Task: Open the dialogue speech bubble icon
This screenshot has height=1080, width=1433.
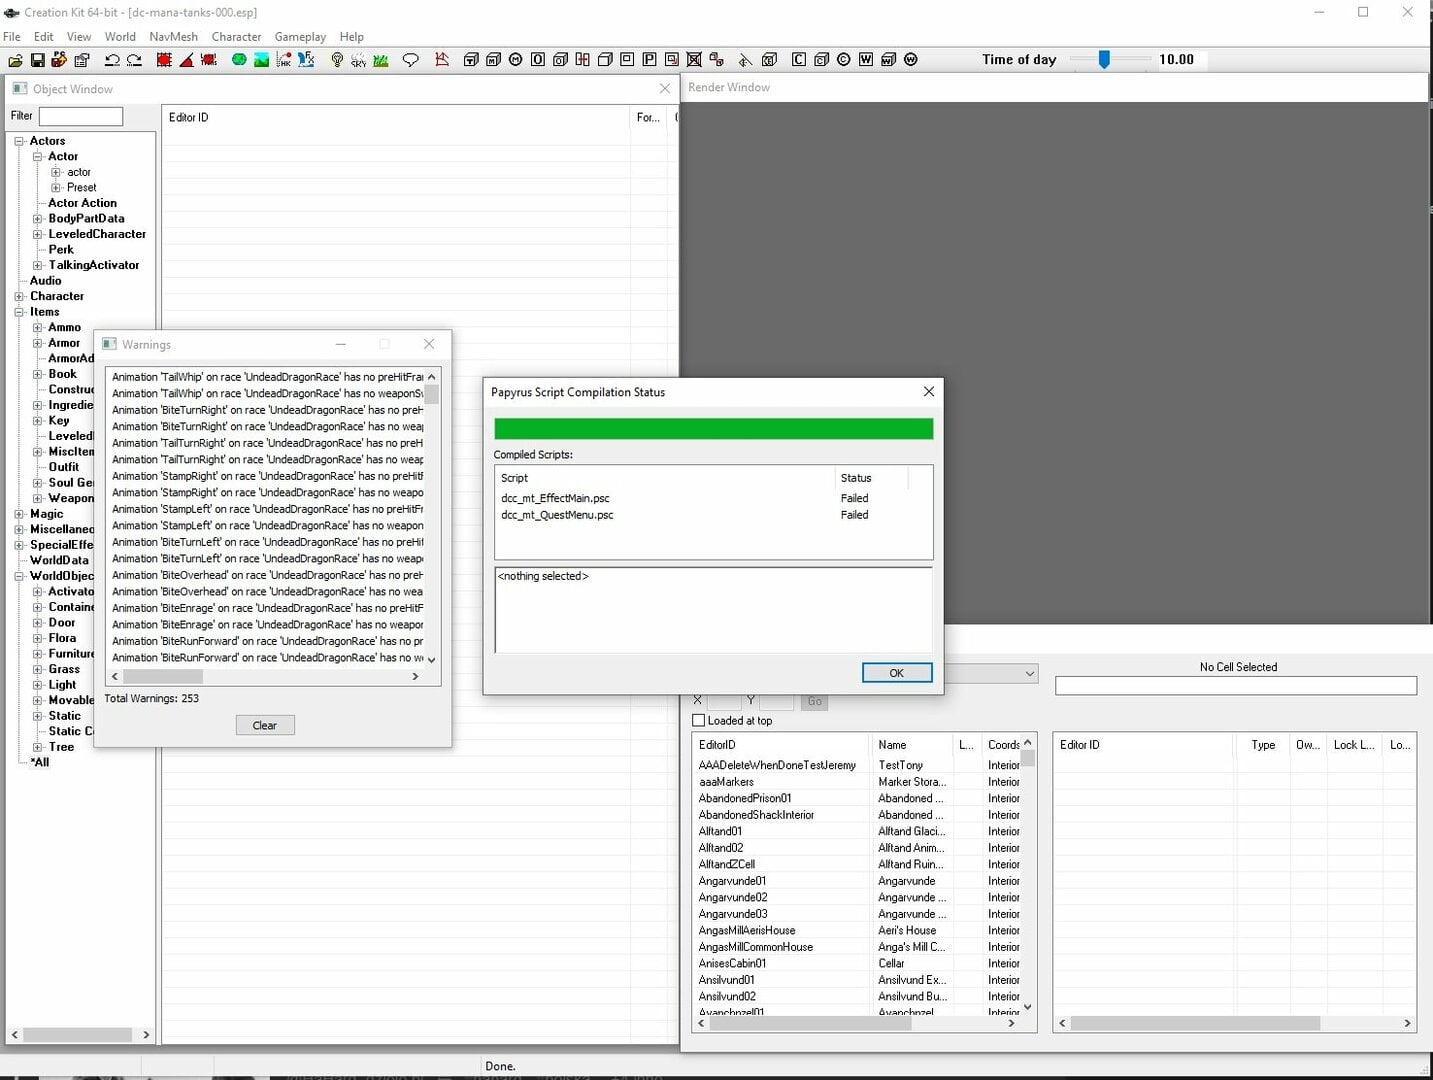Action: pyautogui.click(x=410, y=60)
